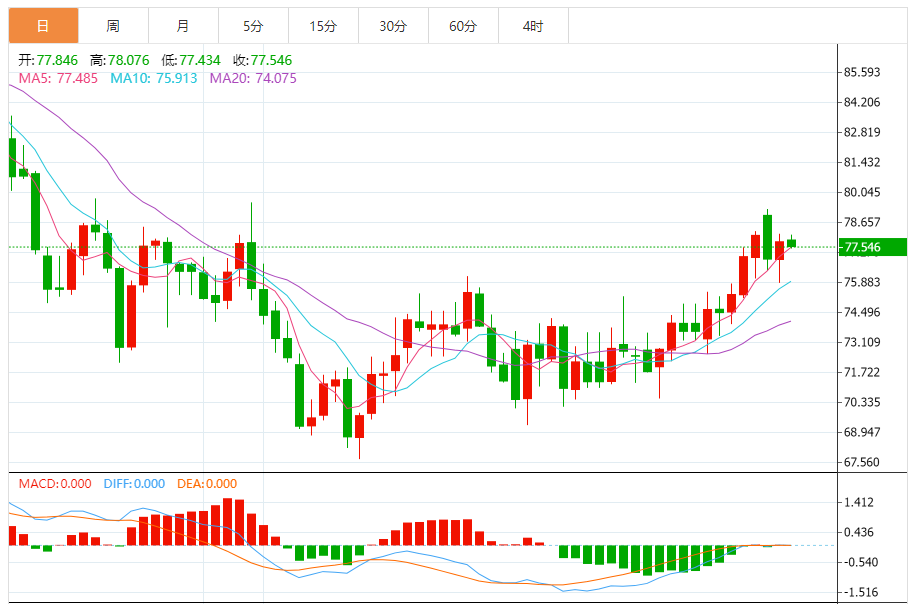Click the DIFF:0.000 label
The height and width of the screenshot is (604, 922).
tap(134, 483)
